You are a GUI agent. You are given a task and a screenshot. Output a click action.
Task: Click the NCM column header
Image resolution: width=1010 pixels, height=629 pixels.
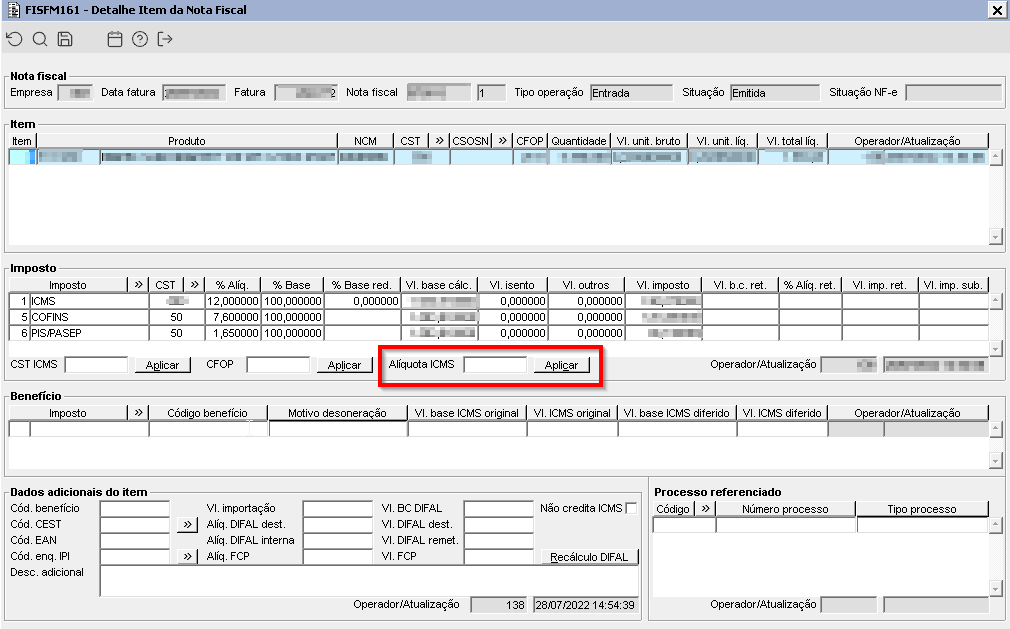tap(365, 140)
